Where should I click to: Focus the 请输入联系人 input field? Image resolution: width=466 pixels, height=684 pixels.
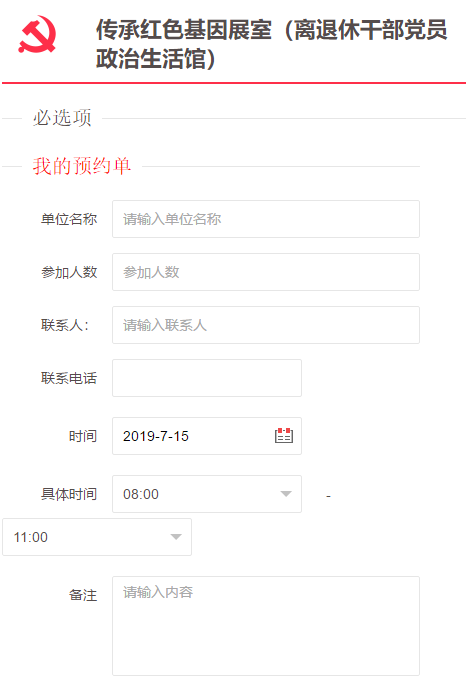click(266, 325)
